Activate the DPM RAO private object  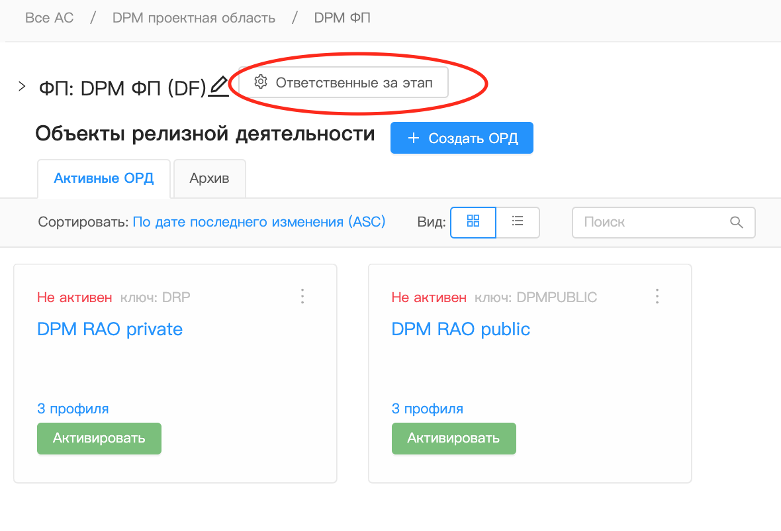pyautogui.click(x=99, y=438)
